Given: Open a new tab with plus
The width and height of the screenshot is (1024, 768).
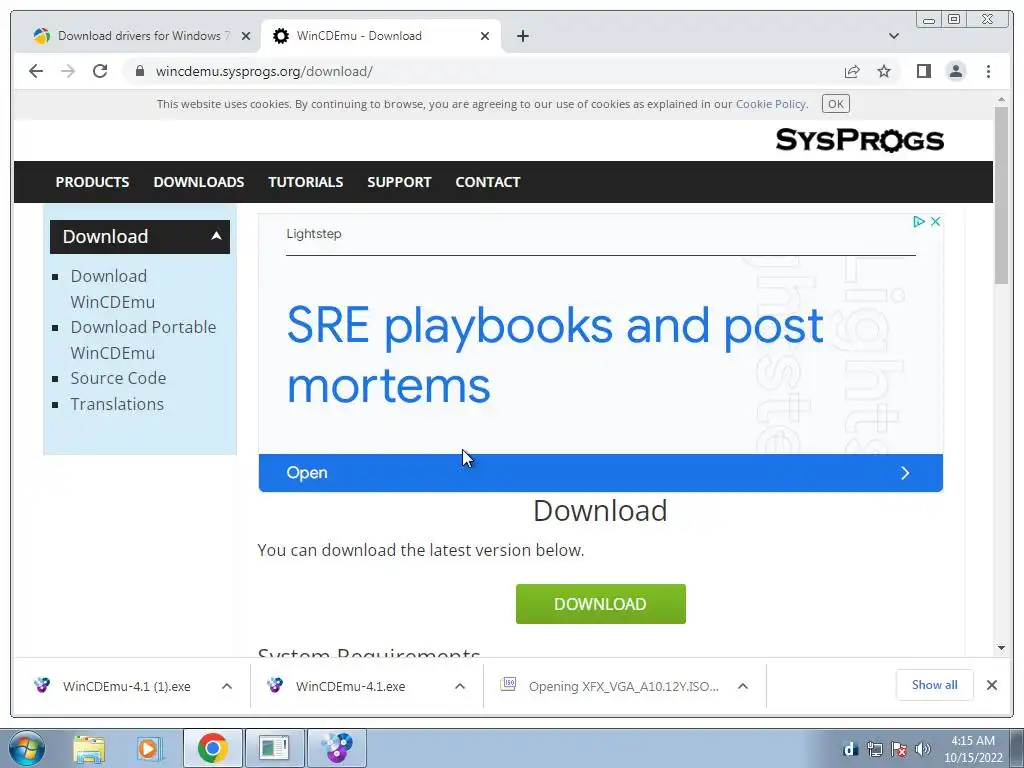Looking at the screenshot, I should (522, 36).
